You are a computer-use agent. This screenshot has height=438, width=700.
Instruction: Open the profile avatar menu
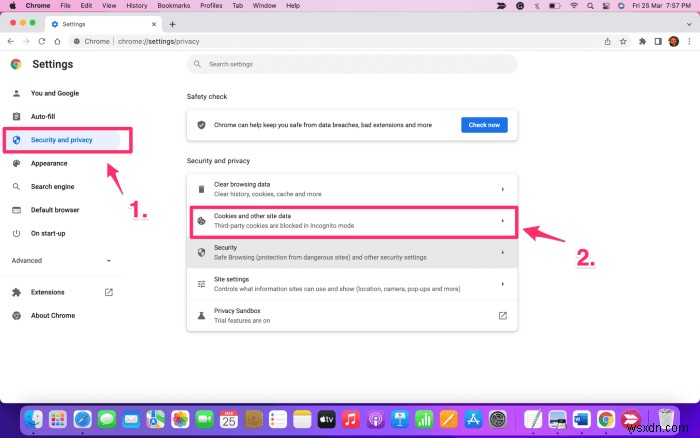coord(674,42)
